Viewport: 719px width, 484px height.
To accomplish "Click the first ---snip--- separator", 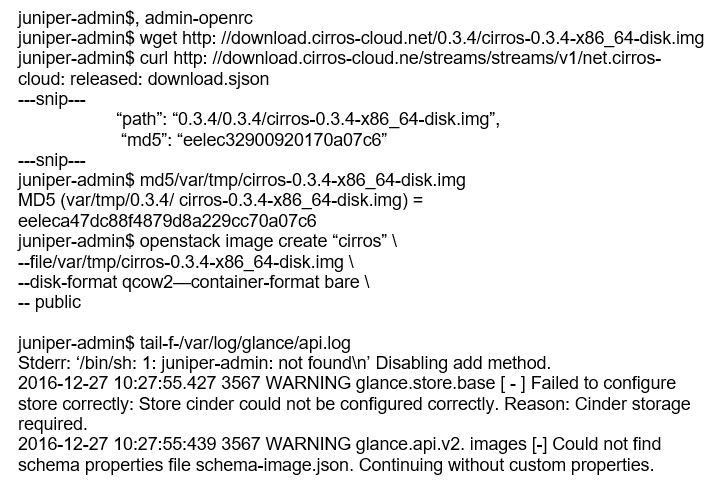I will click(x=52, y=100).
